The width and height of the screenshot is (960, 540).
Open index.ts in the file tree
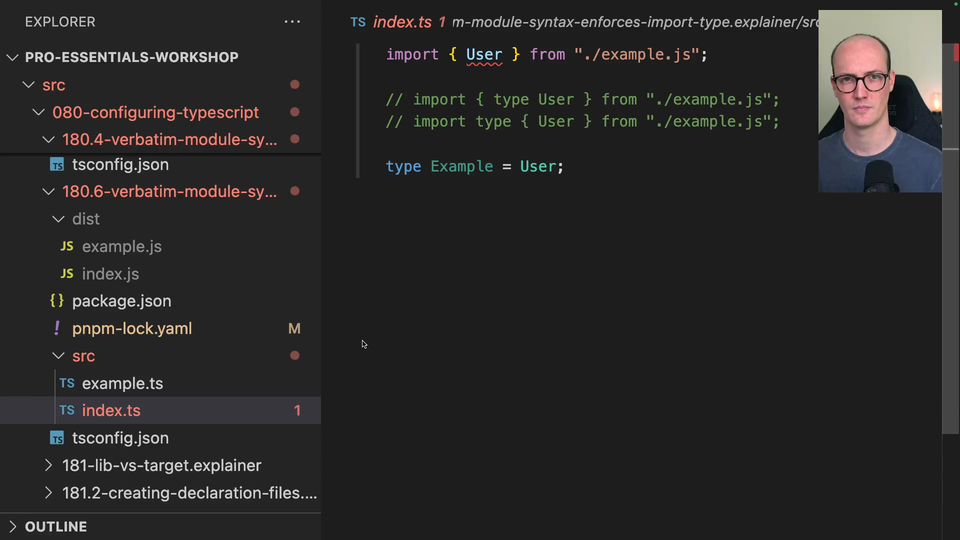[111, 410]
